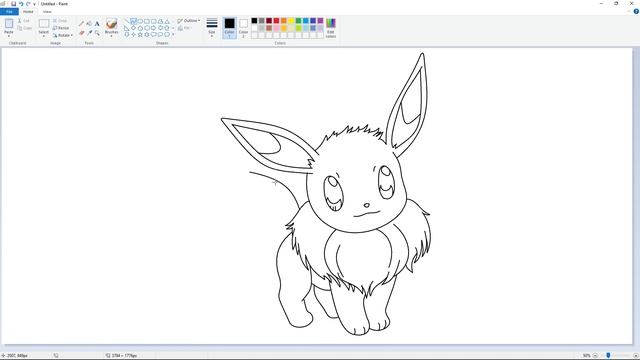The image size is (640, 360).
Task: Select the Text tool
Action: pyautogui.click(x=97, y=24)
